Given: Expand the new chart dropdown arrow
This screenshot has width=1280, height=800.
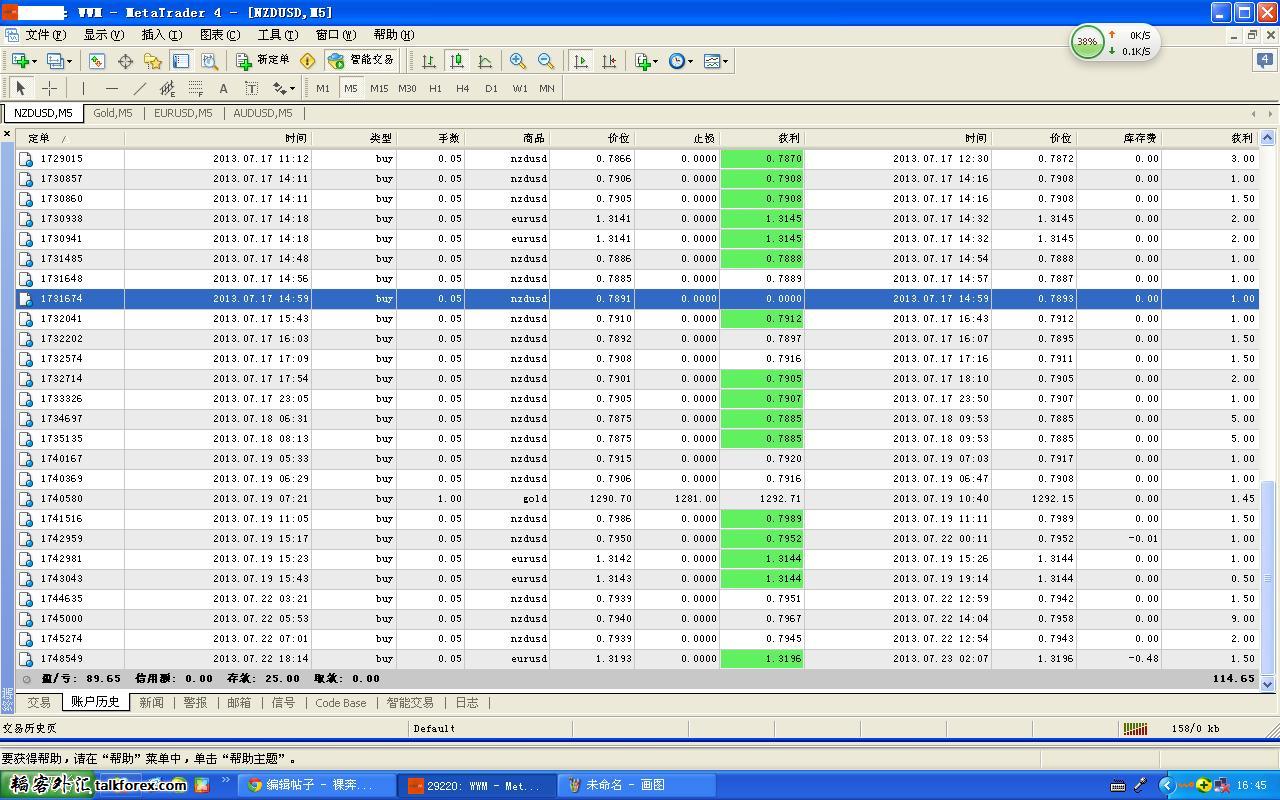Looking at the screenshot, I should [35, 61].
